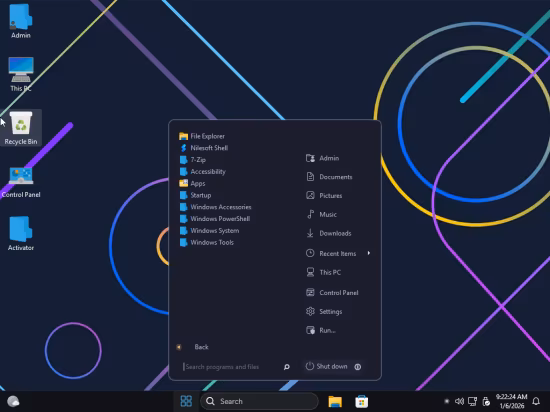
Task: Open File Explorer from start menu list
Action: [x=202, y=136]
